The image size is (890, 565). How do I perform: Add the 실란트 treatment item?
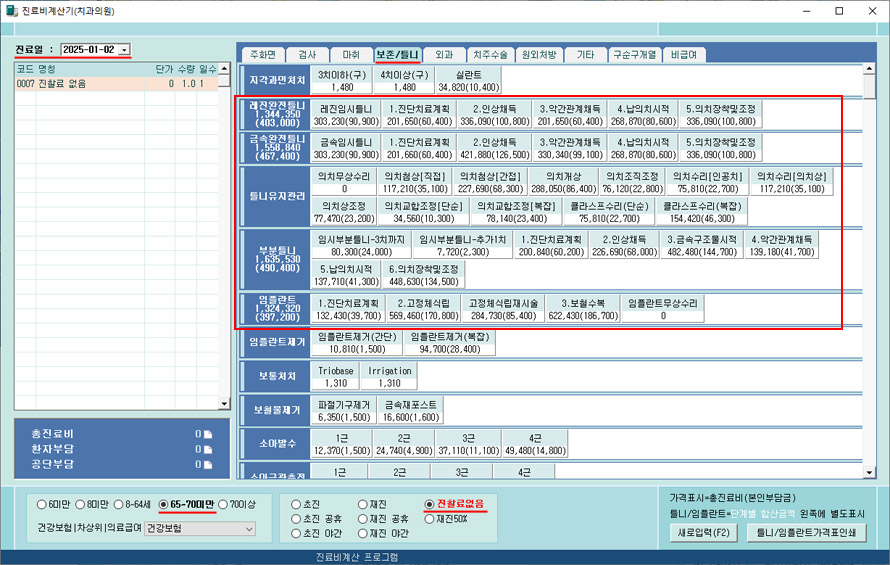[x=468, y=81]
